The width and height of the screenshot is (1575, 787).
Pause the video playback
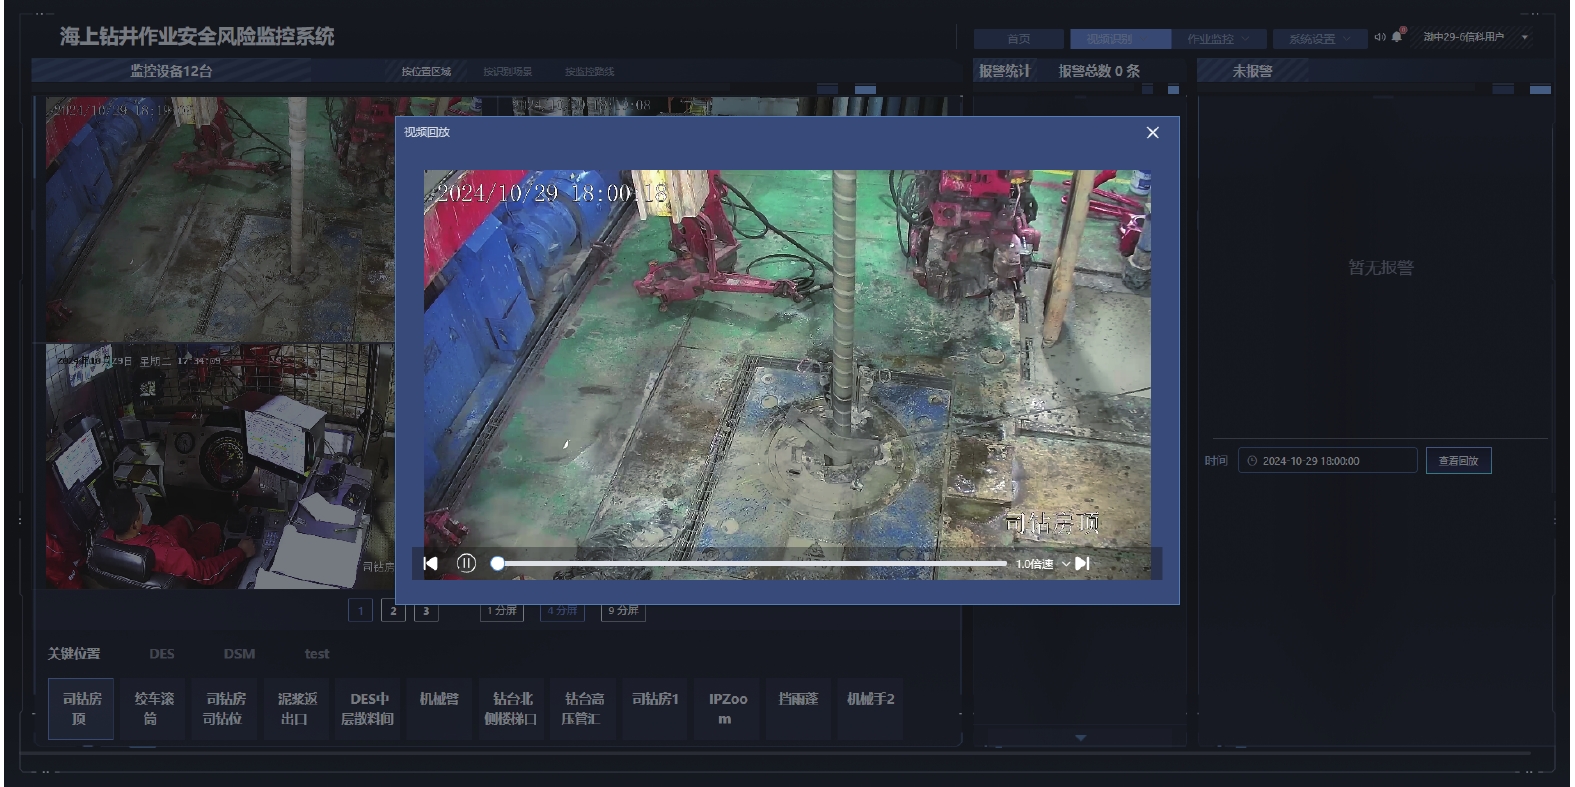pyautogui.click(x=466, y=563)
